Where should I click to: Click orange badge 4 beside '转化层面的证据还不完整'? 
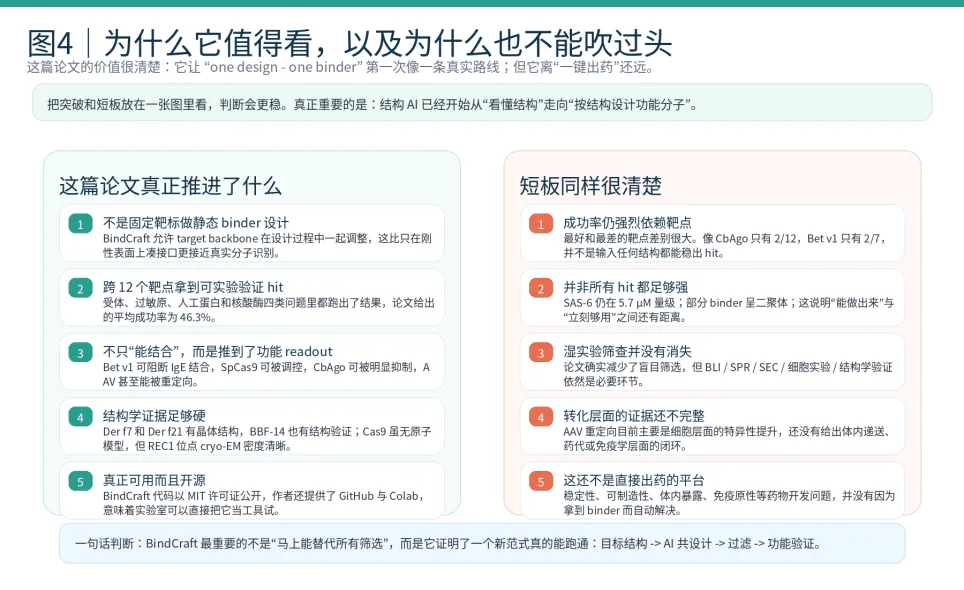541,417
